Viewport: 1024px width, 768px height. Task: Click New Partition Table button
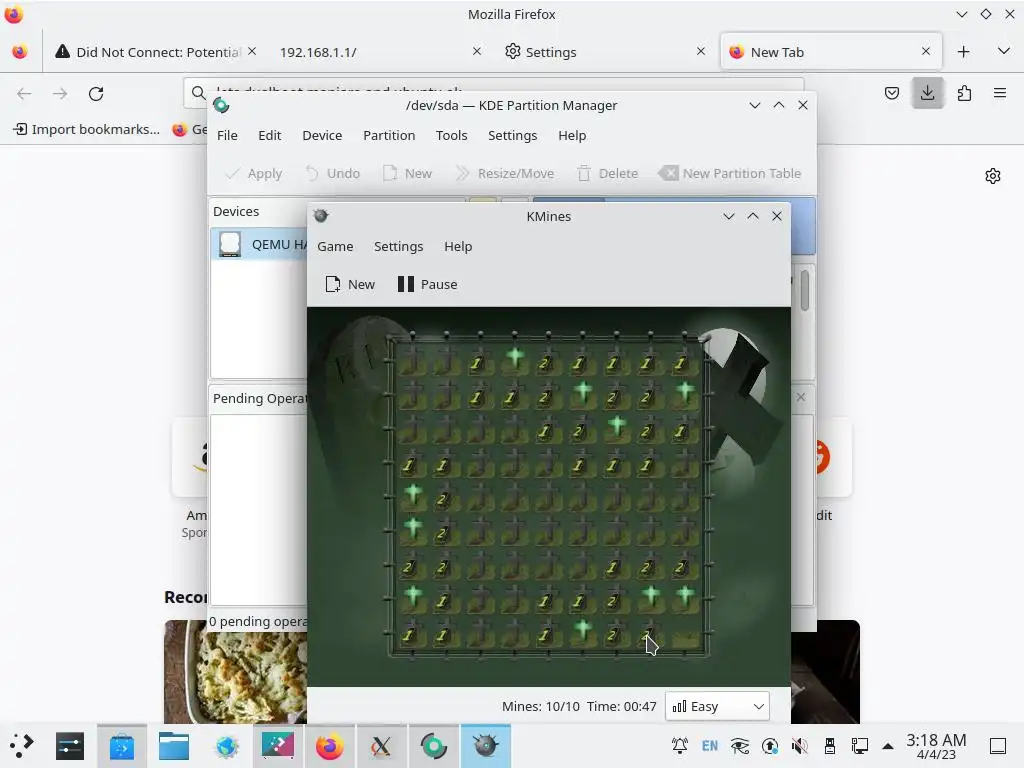[730, 173]
